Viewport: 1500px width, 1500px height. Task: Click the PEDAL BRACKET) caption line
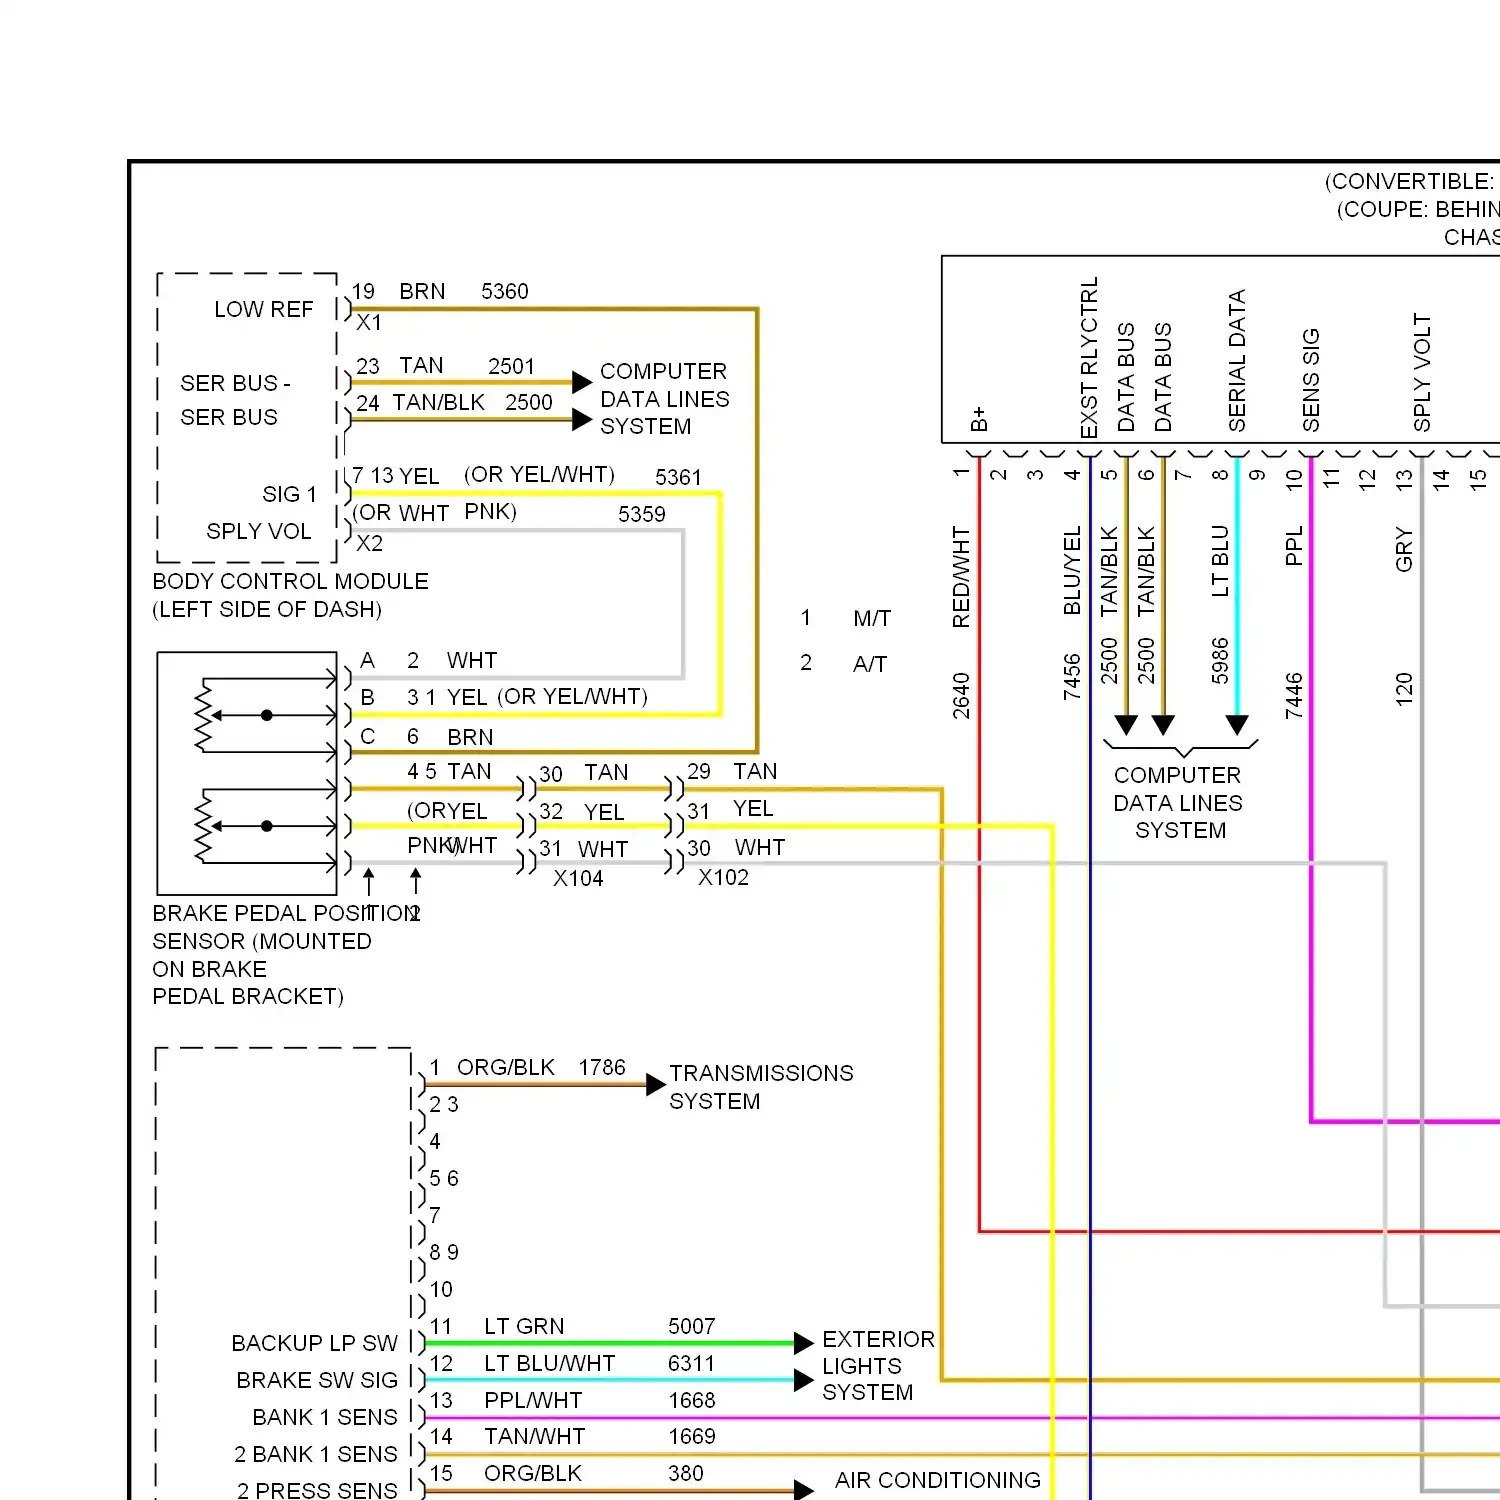pos(248,997)
